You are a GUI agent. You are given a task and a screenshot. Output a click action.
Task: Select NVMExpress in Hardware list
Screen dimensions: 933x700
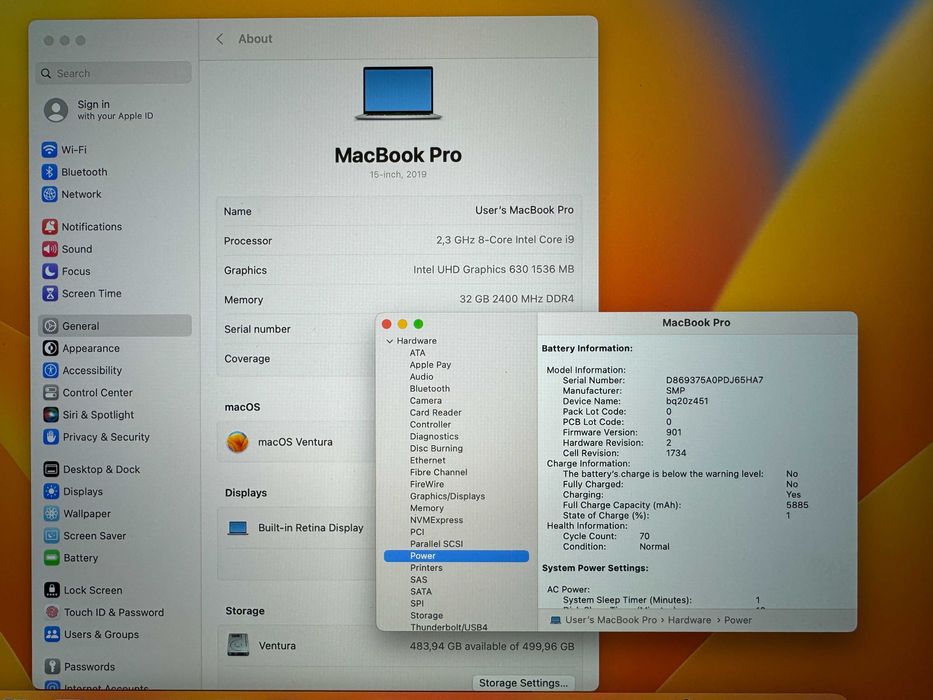point(436,520)
